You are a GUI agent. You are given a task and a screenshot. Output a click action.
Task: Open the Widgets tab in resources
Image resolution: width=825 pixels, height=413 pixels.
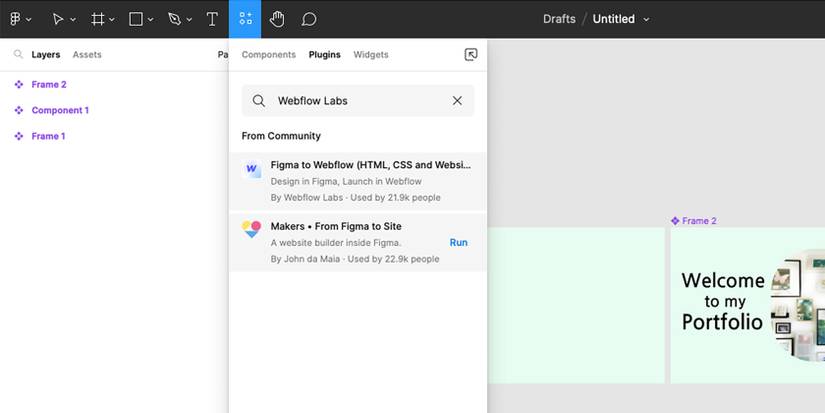[x=371, y=54]
